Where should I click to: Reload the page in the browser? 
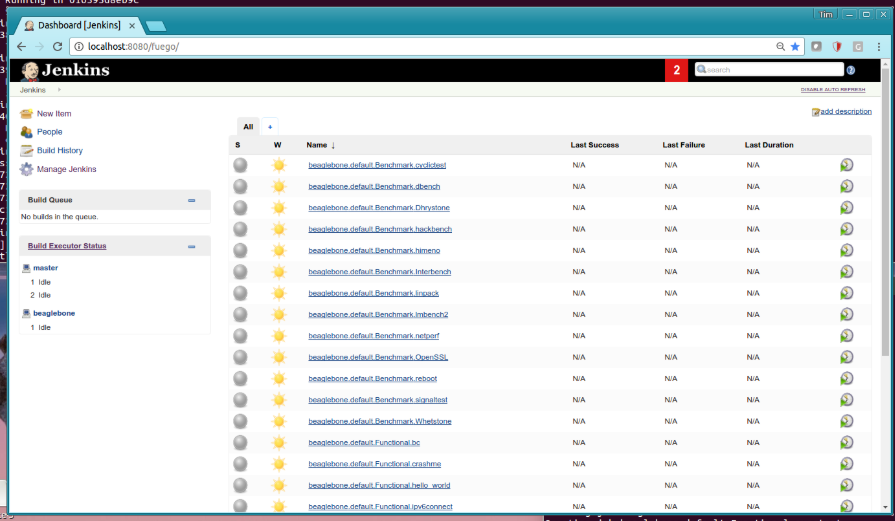coord(57,47)
